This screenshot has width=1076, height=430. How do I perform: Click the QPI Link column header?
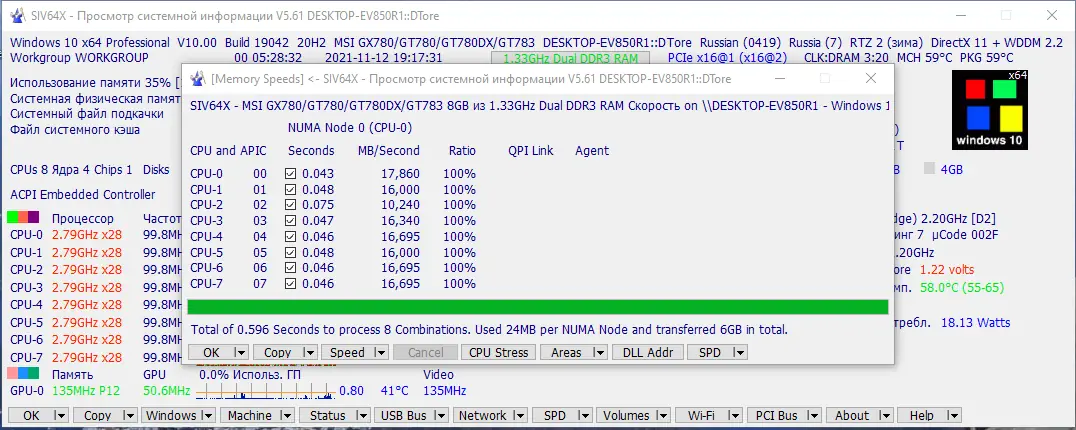click(x=530, y=150)
